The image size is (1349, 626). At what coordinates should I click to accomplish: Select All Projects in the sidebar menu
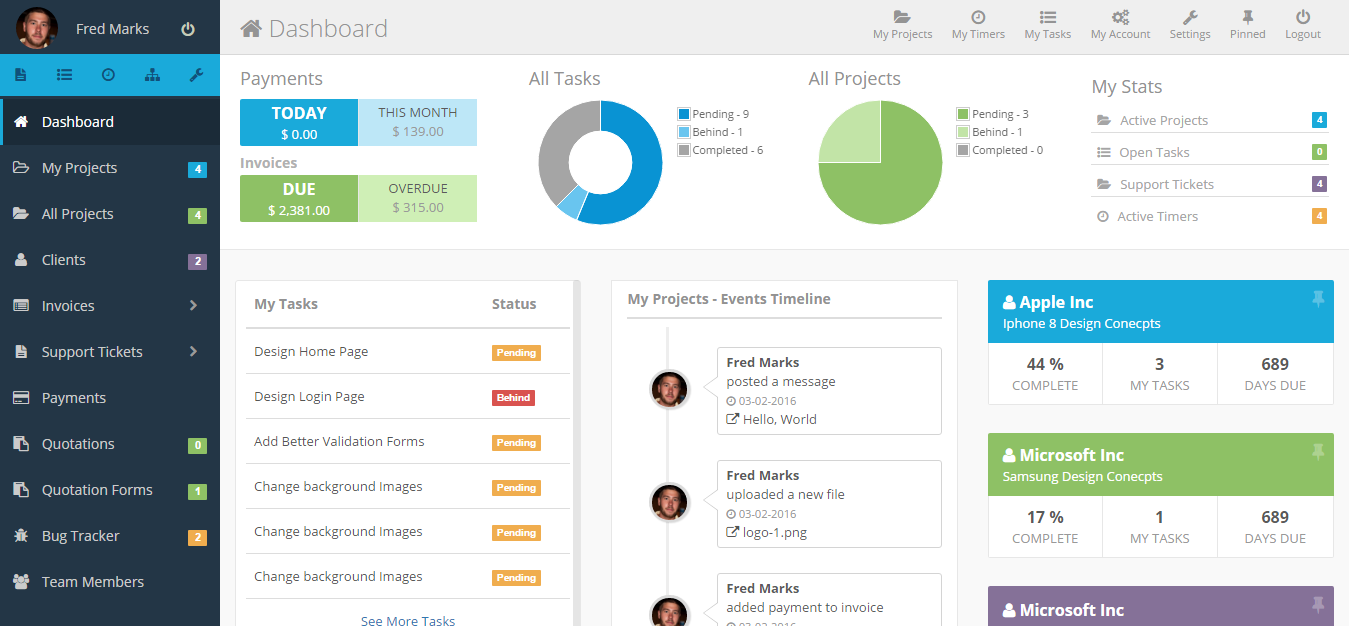coord(110,214)
